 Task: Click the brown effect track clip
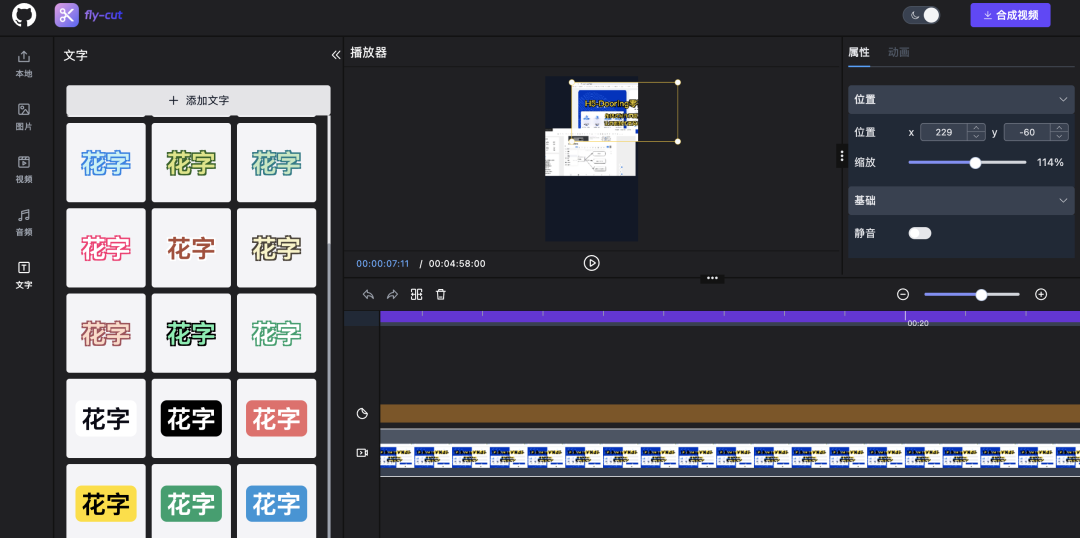pyautogui.click(x=730, y=413)
